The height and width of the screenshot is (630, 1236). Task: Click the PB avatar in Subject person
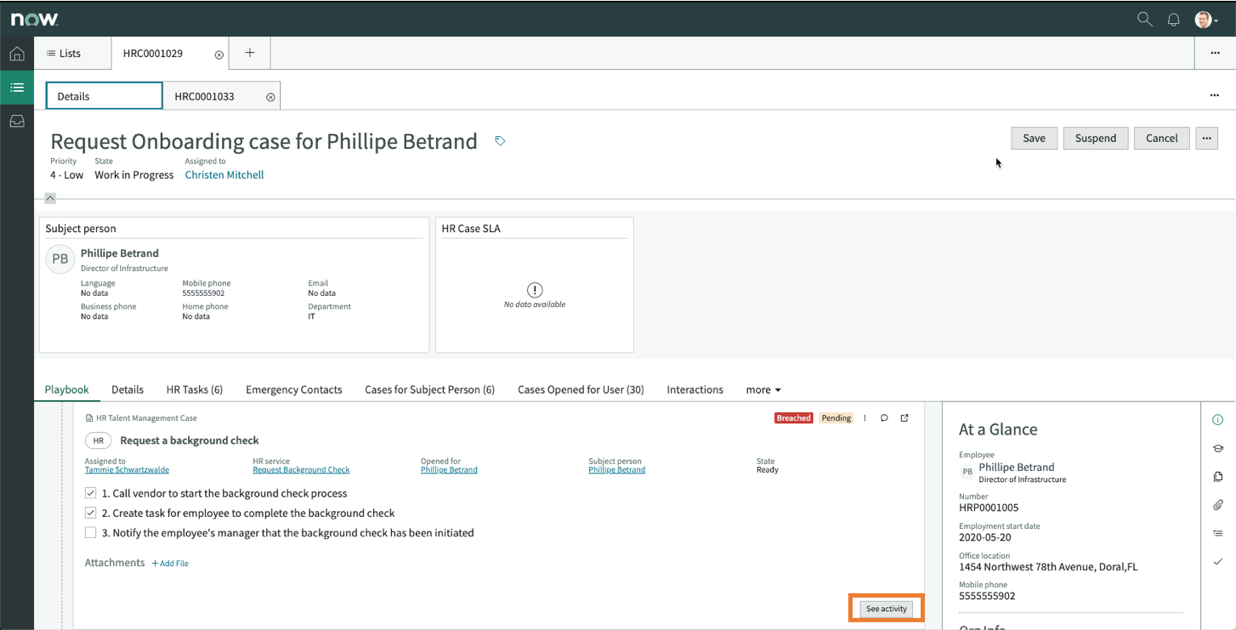pyautogui.click(x=60, y=259)
